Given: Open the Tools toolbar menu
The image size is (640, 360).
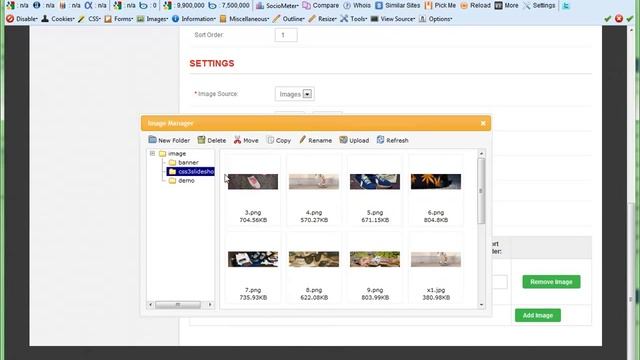Looking at the screenshot, I should (354, 19).
